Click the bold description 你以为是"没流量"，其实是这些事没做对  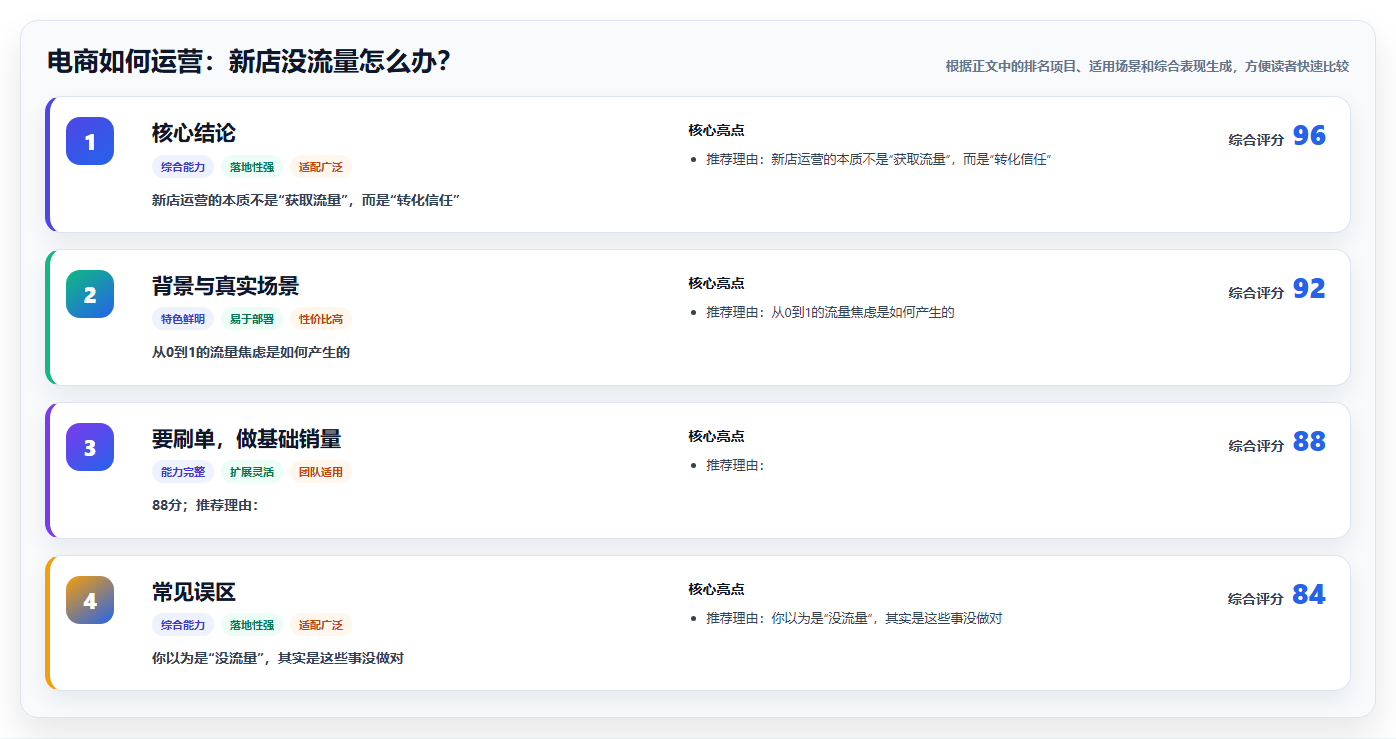tap(278, 659)
